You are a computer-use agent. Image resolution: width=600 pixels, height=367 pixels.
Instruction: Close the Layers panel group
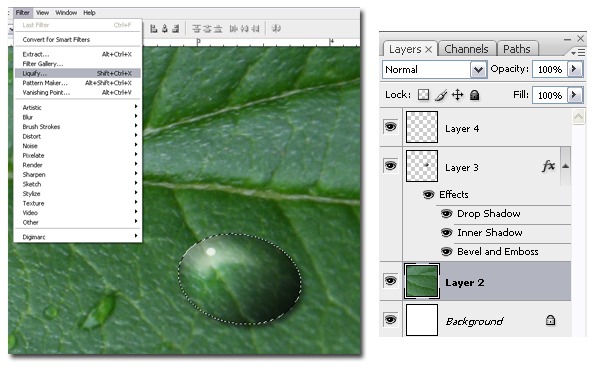pyautogui.click(x=580, y=38)
